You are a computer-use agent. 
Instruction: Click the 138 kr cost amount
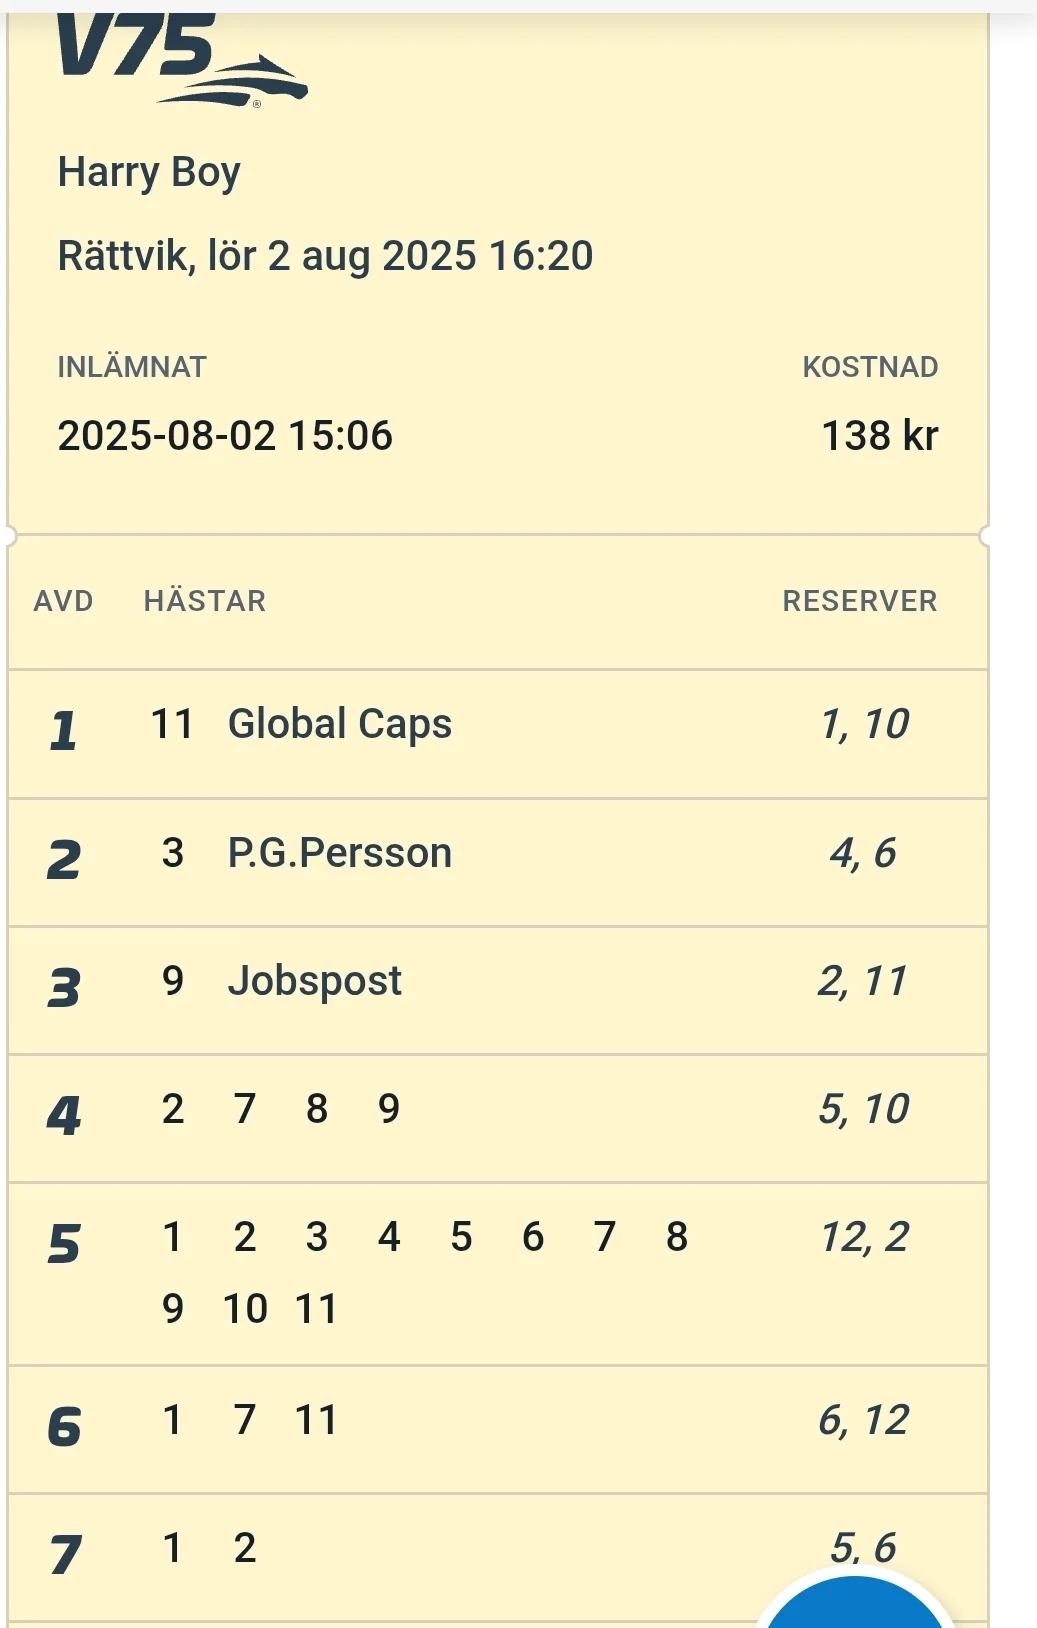pyautogui.click(x=879, y=436)
